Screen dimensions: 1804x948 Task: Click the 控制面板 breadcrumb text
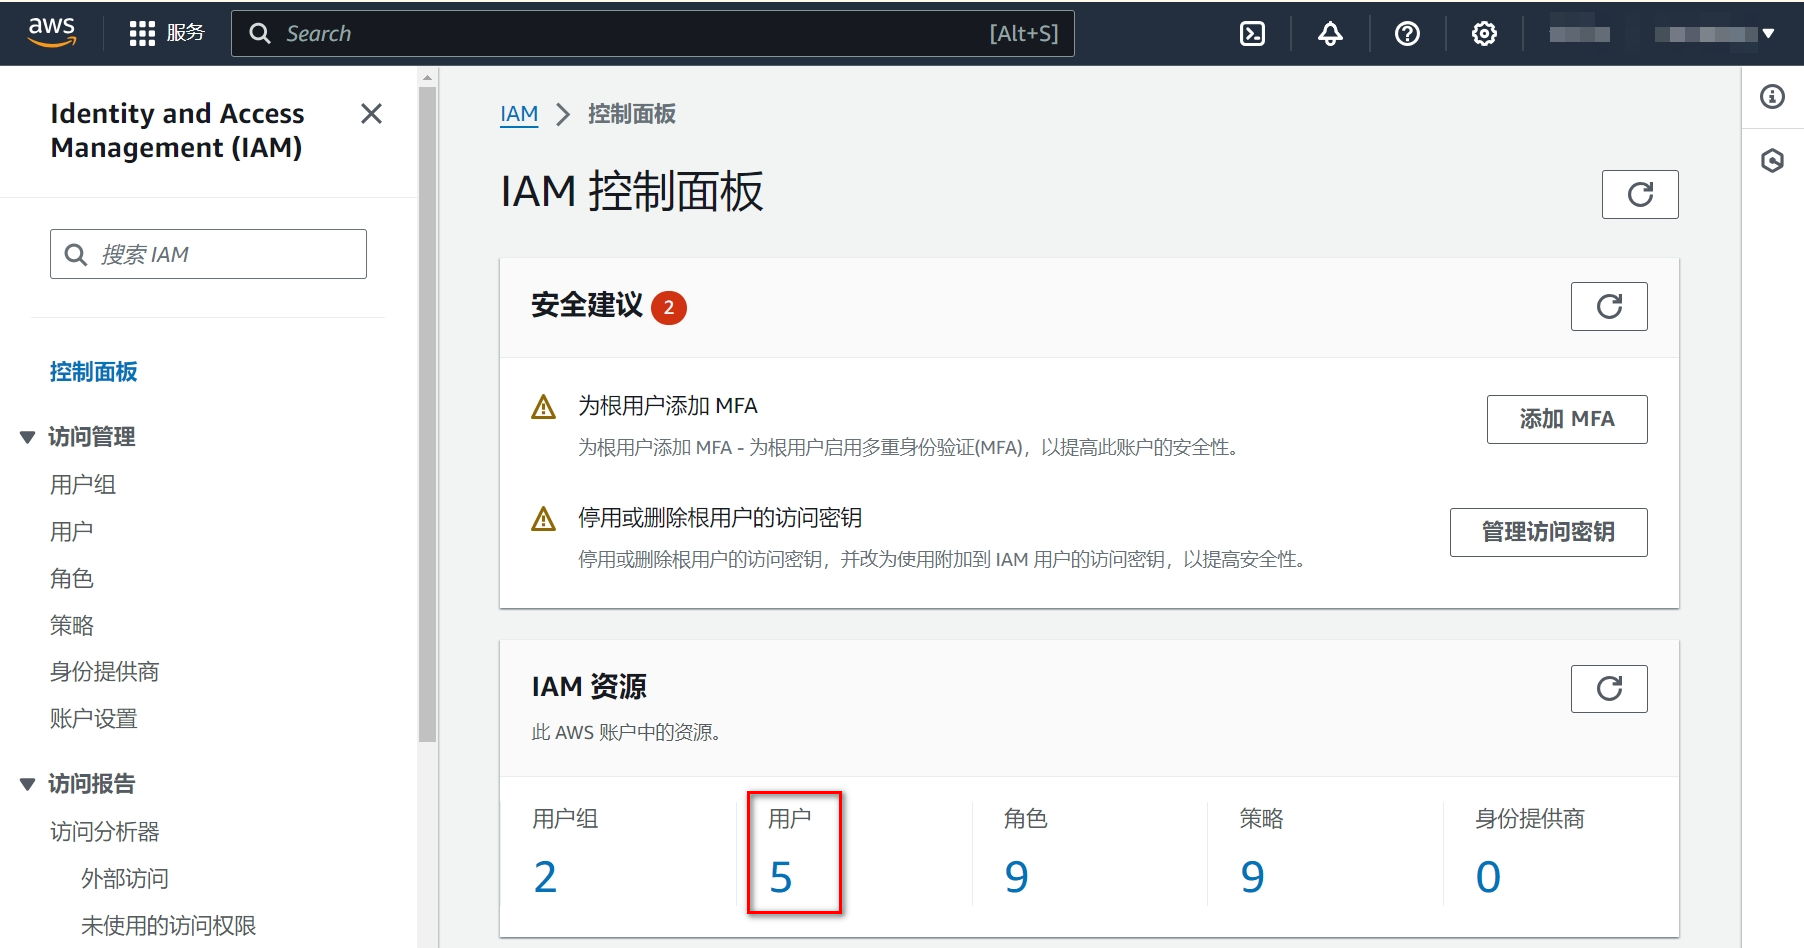(x=632, y=114)
